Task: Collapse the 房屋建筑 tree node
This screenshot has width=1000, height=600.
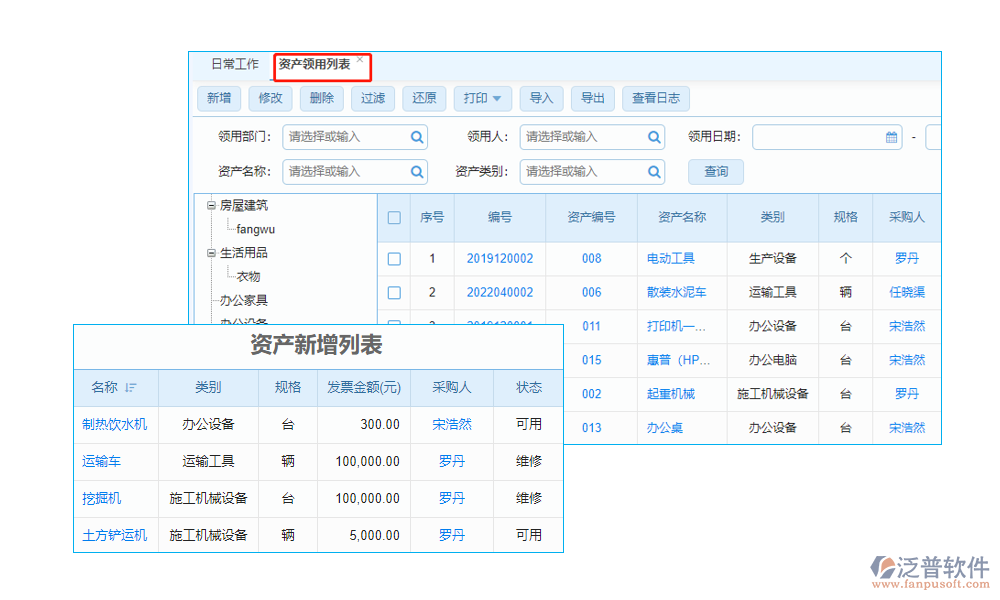Action: pyautogui.click(x=211, y=206)
